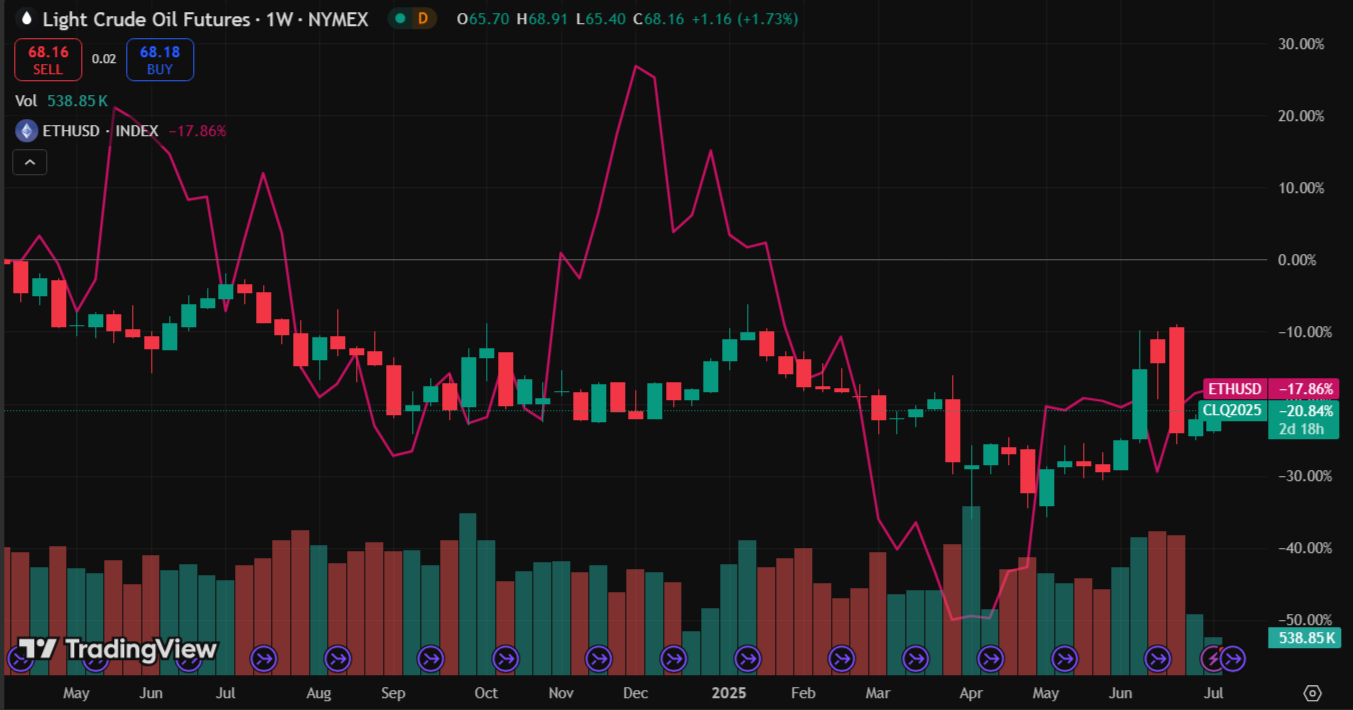Click the Vol 538.85K legend entry
Image resolution: width=1353 pixels, height=710 pixels.
(x=62, y=101)
